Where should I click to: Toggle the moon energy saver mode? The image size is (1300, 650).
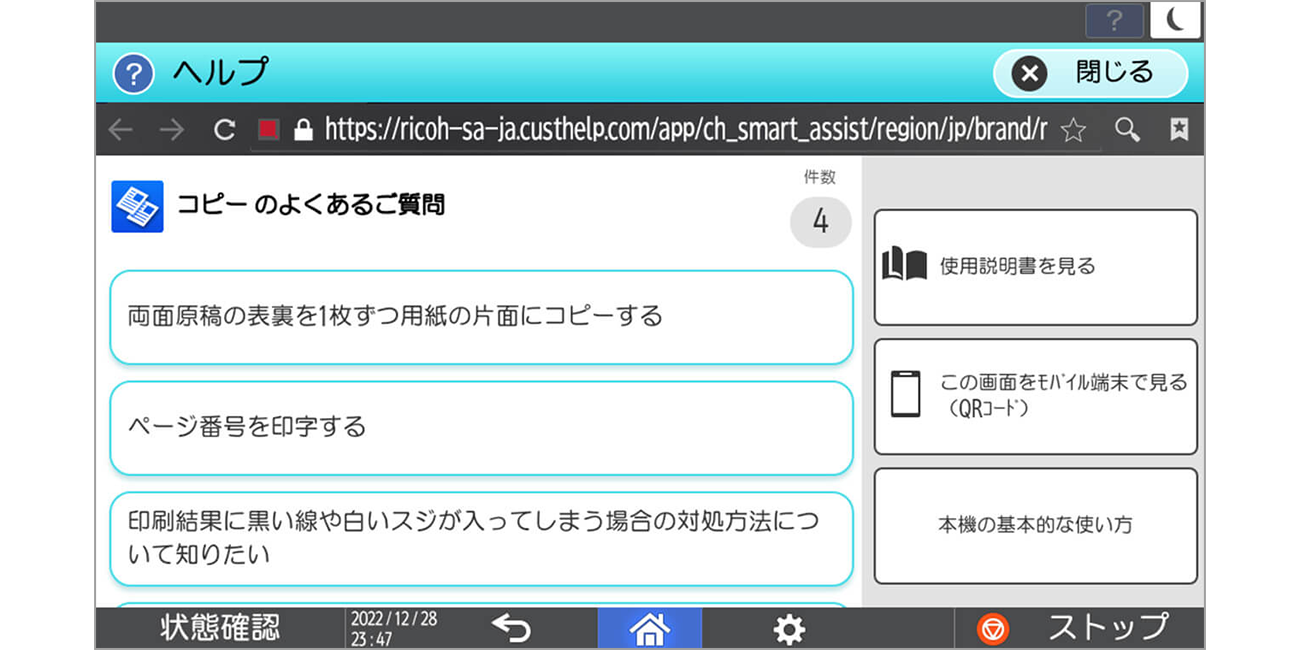(x=1175, y=20)
